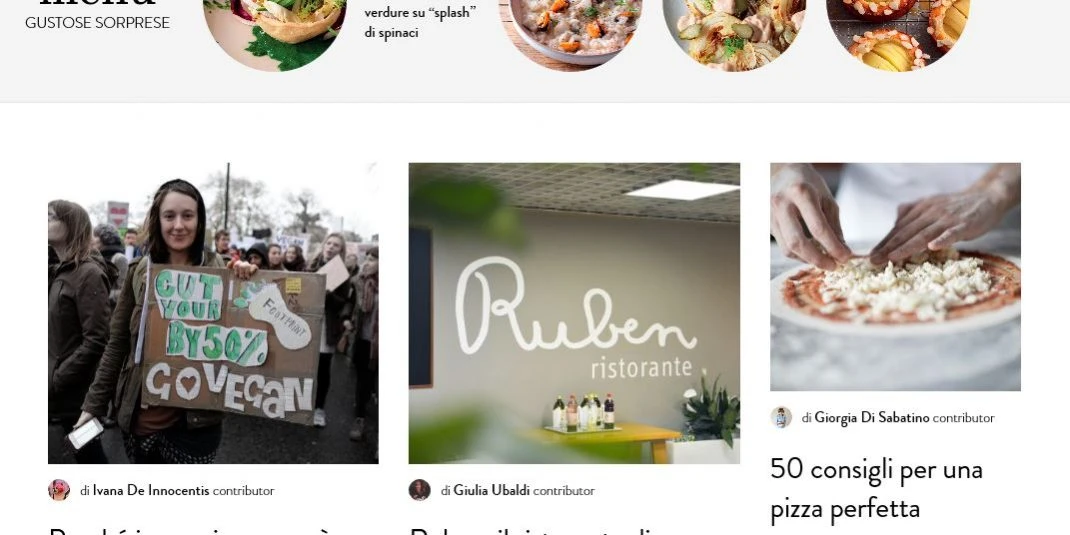This screenshot has width=1070, height=535.
Task: Open the headline below the protest image
Action: [x=192, y=530]
